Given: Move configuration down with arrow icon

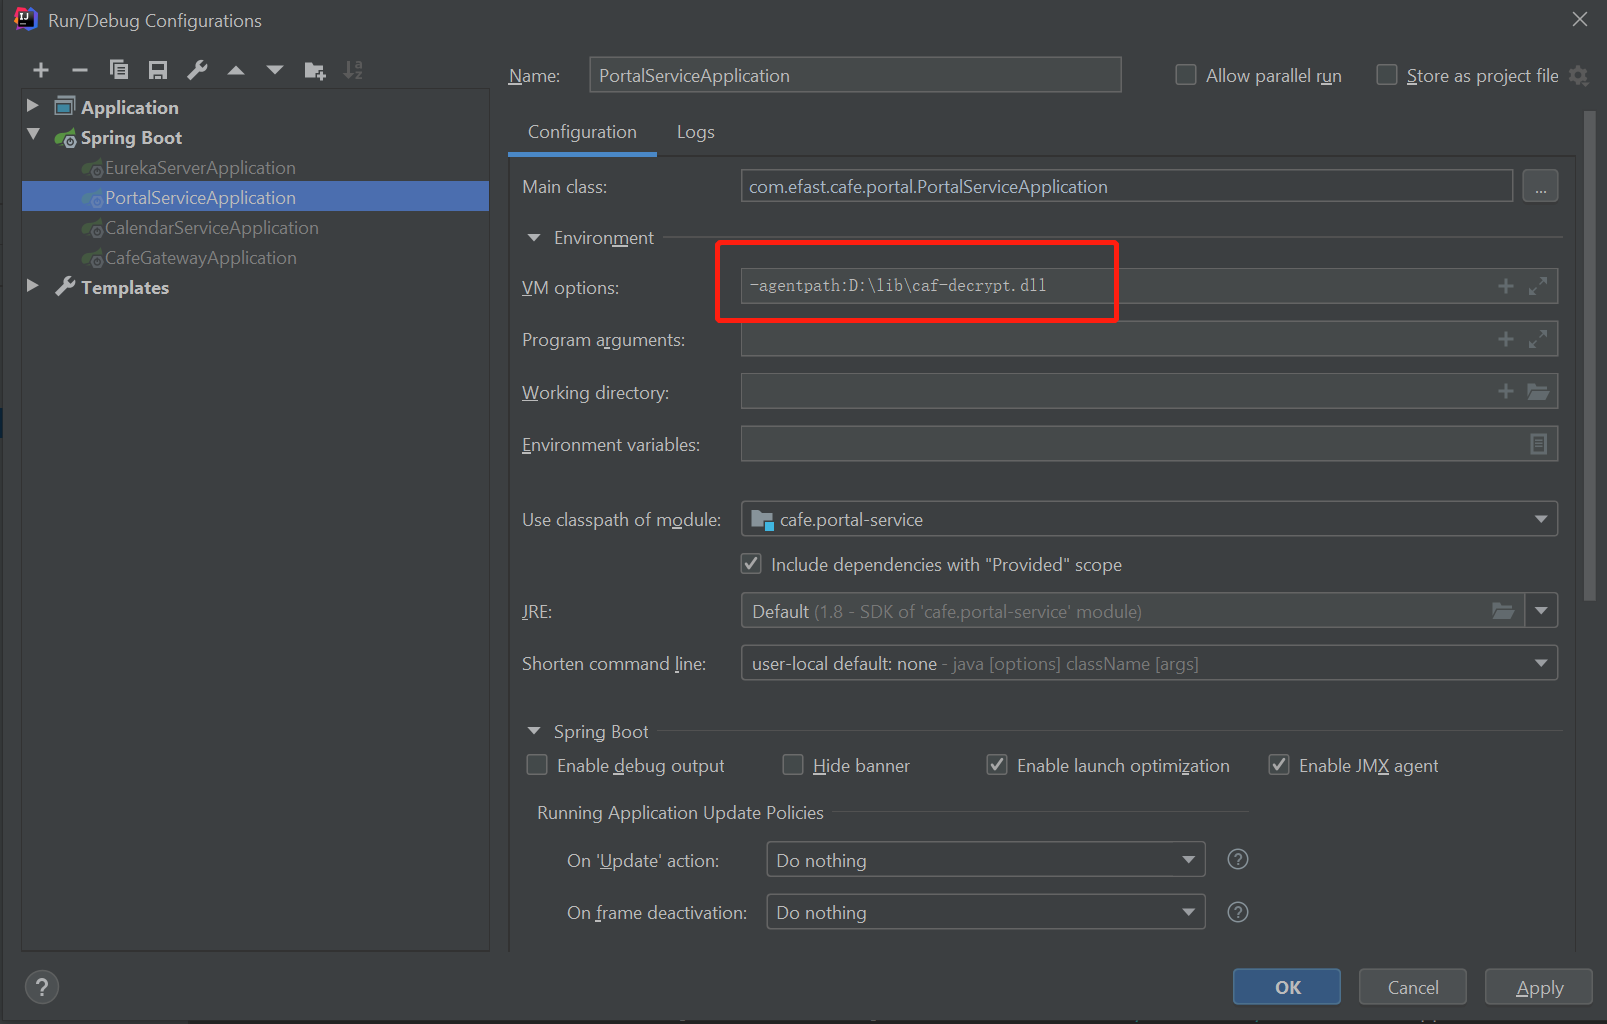Looking at the screenshot, I should (275, 70).
